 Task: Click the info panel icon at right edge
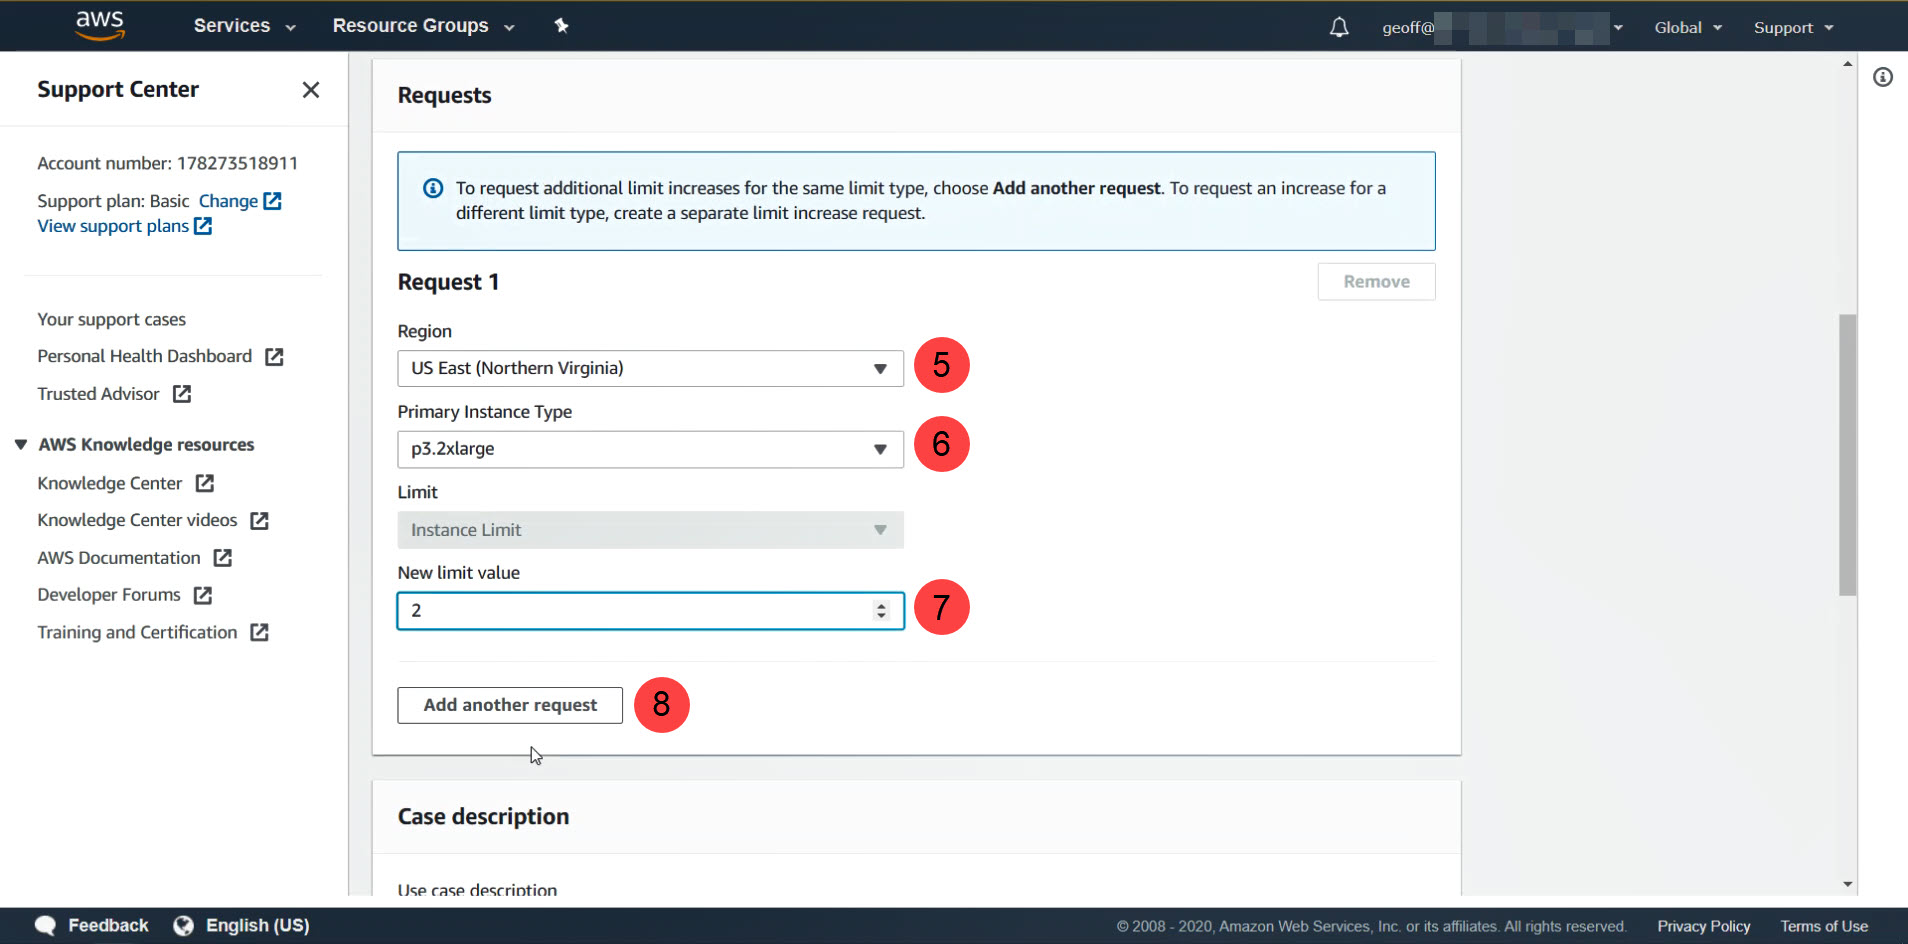click(1883, 77)
